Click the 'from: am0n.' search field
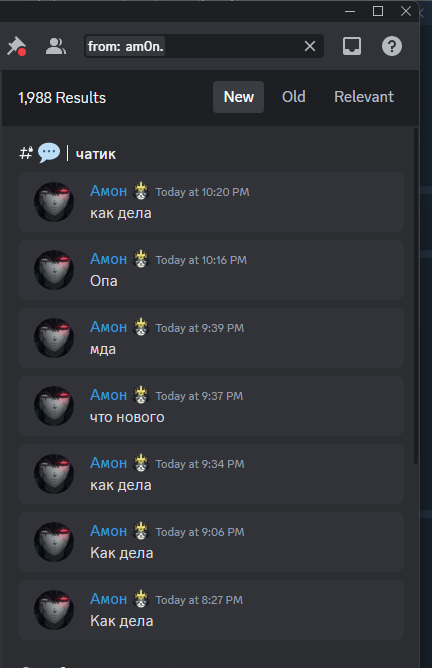Screen dimensions: 432x668 tap(204, 46)
